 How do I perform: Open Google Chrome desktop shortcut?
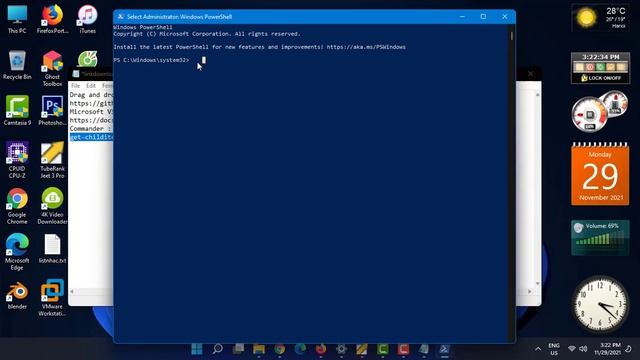pyautogui.click(x=17, y=206)
